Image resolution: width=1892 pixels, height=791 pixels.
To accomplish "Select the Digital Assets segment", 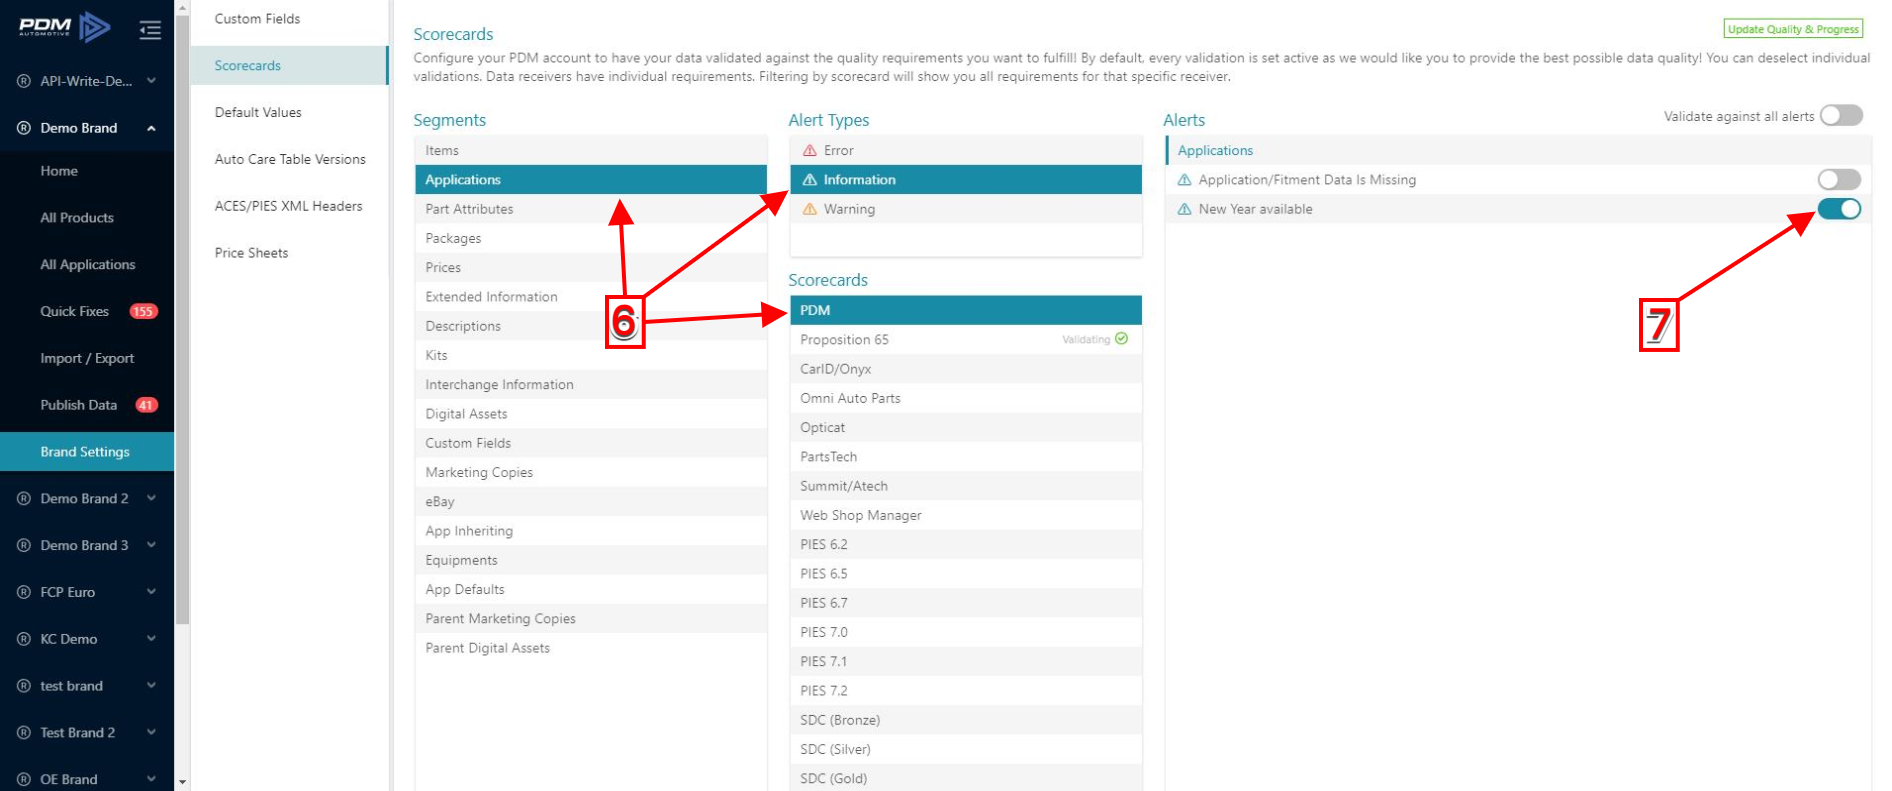I will click(x=591, y=414).
